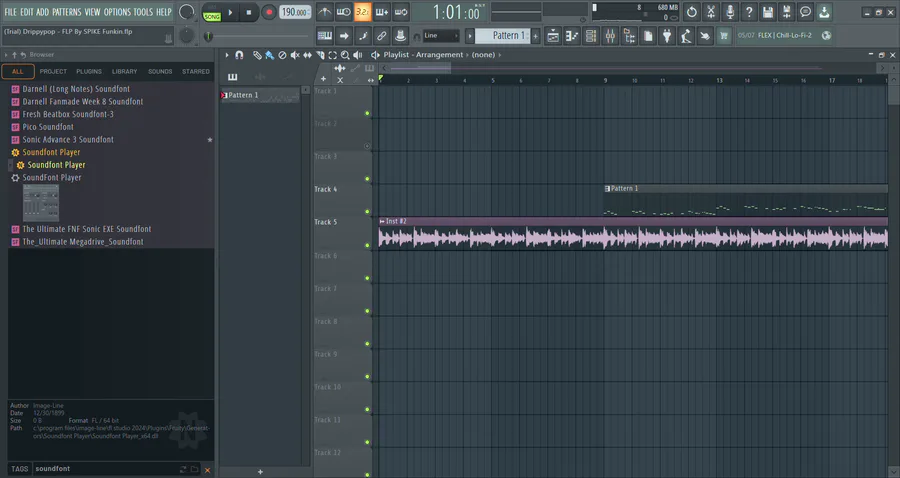Mute Track 4 with its green dot
Screen dimensions: 900x478
[x=367, y=212]
